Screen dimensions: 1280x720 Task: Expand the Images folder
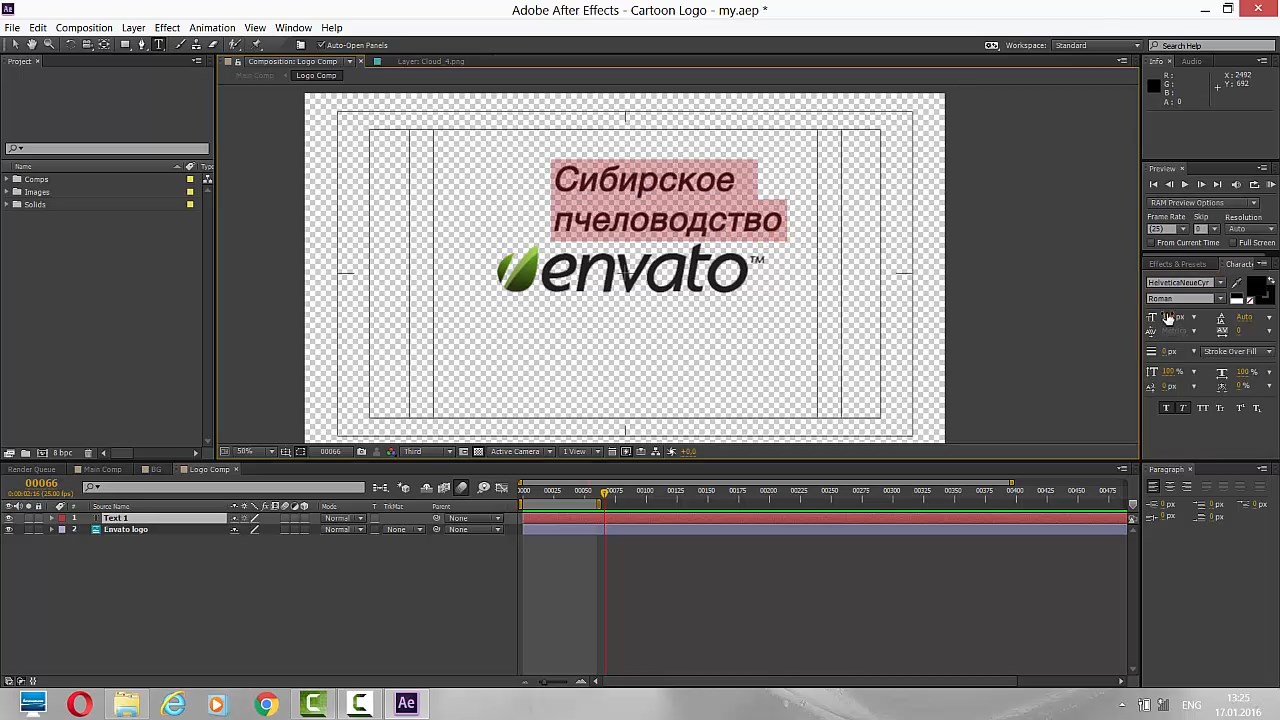pyautogui.click(x=7, y=192)
